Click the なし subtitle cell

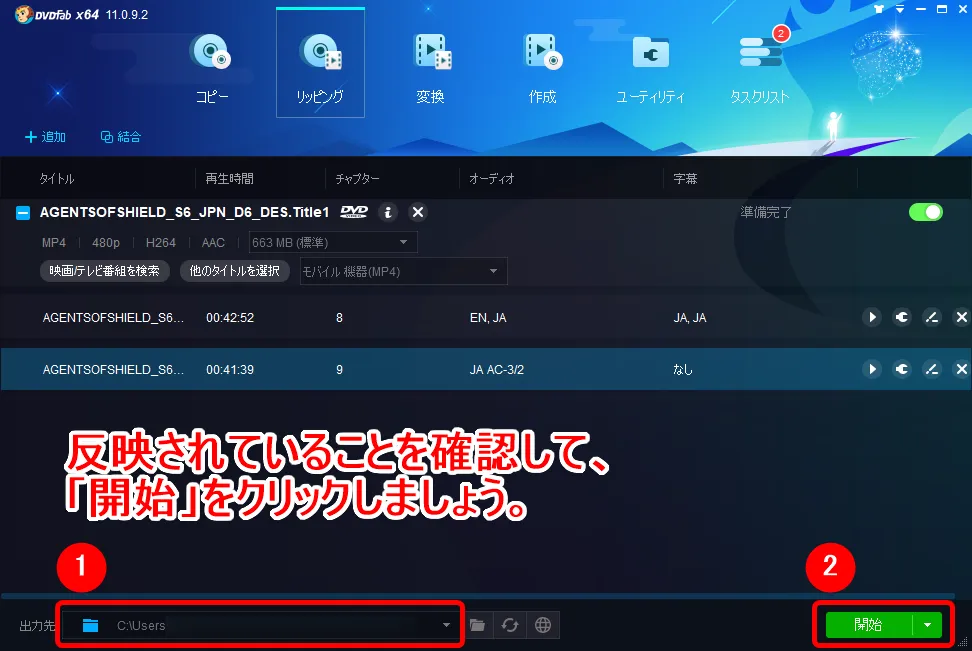point(683,370)
